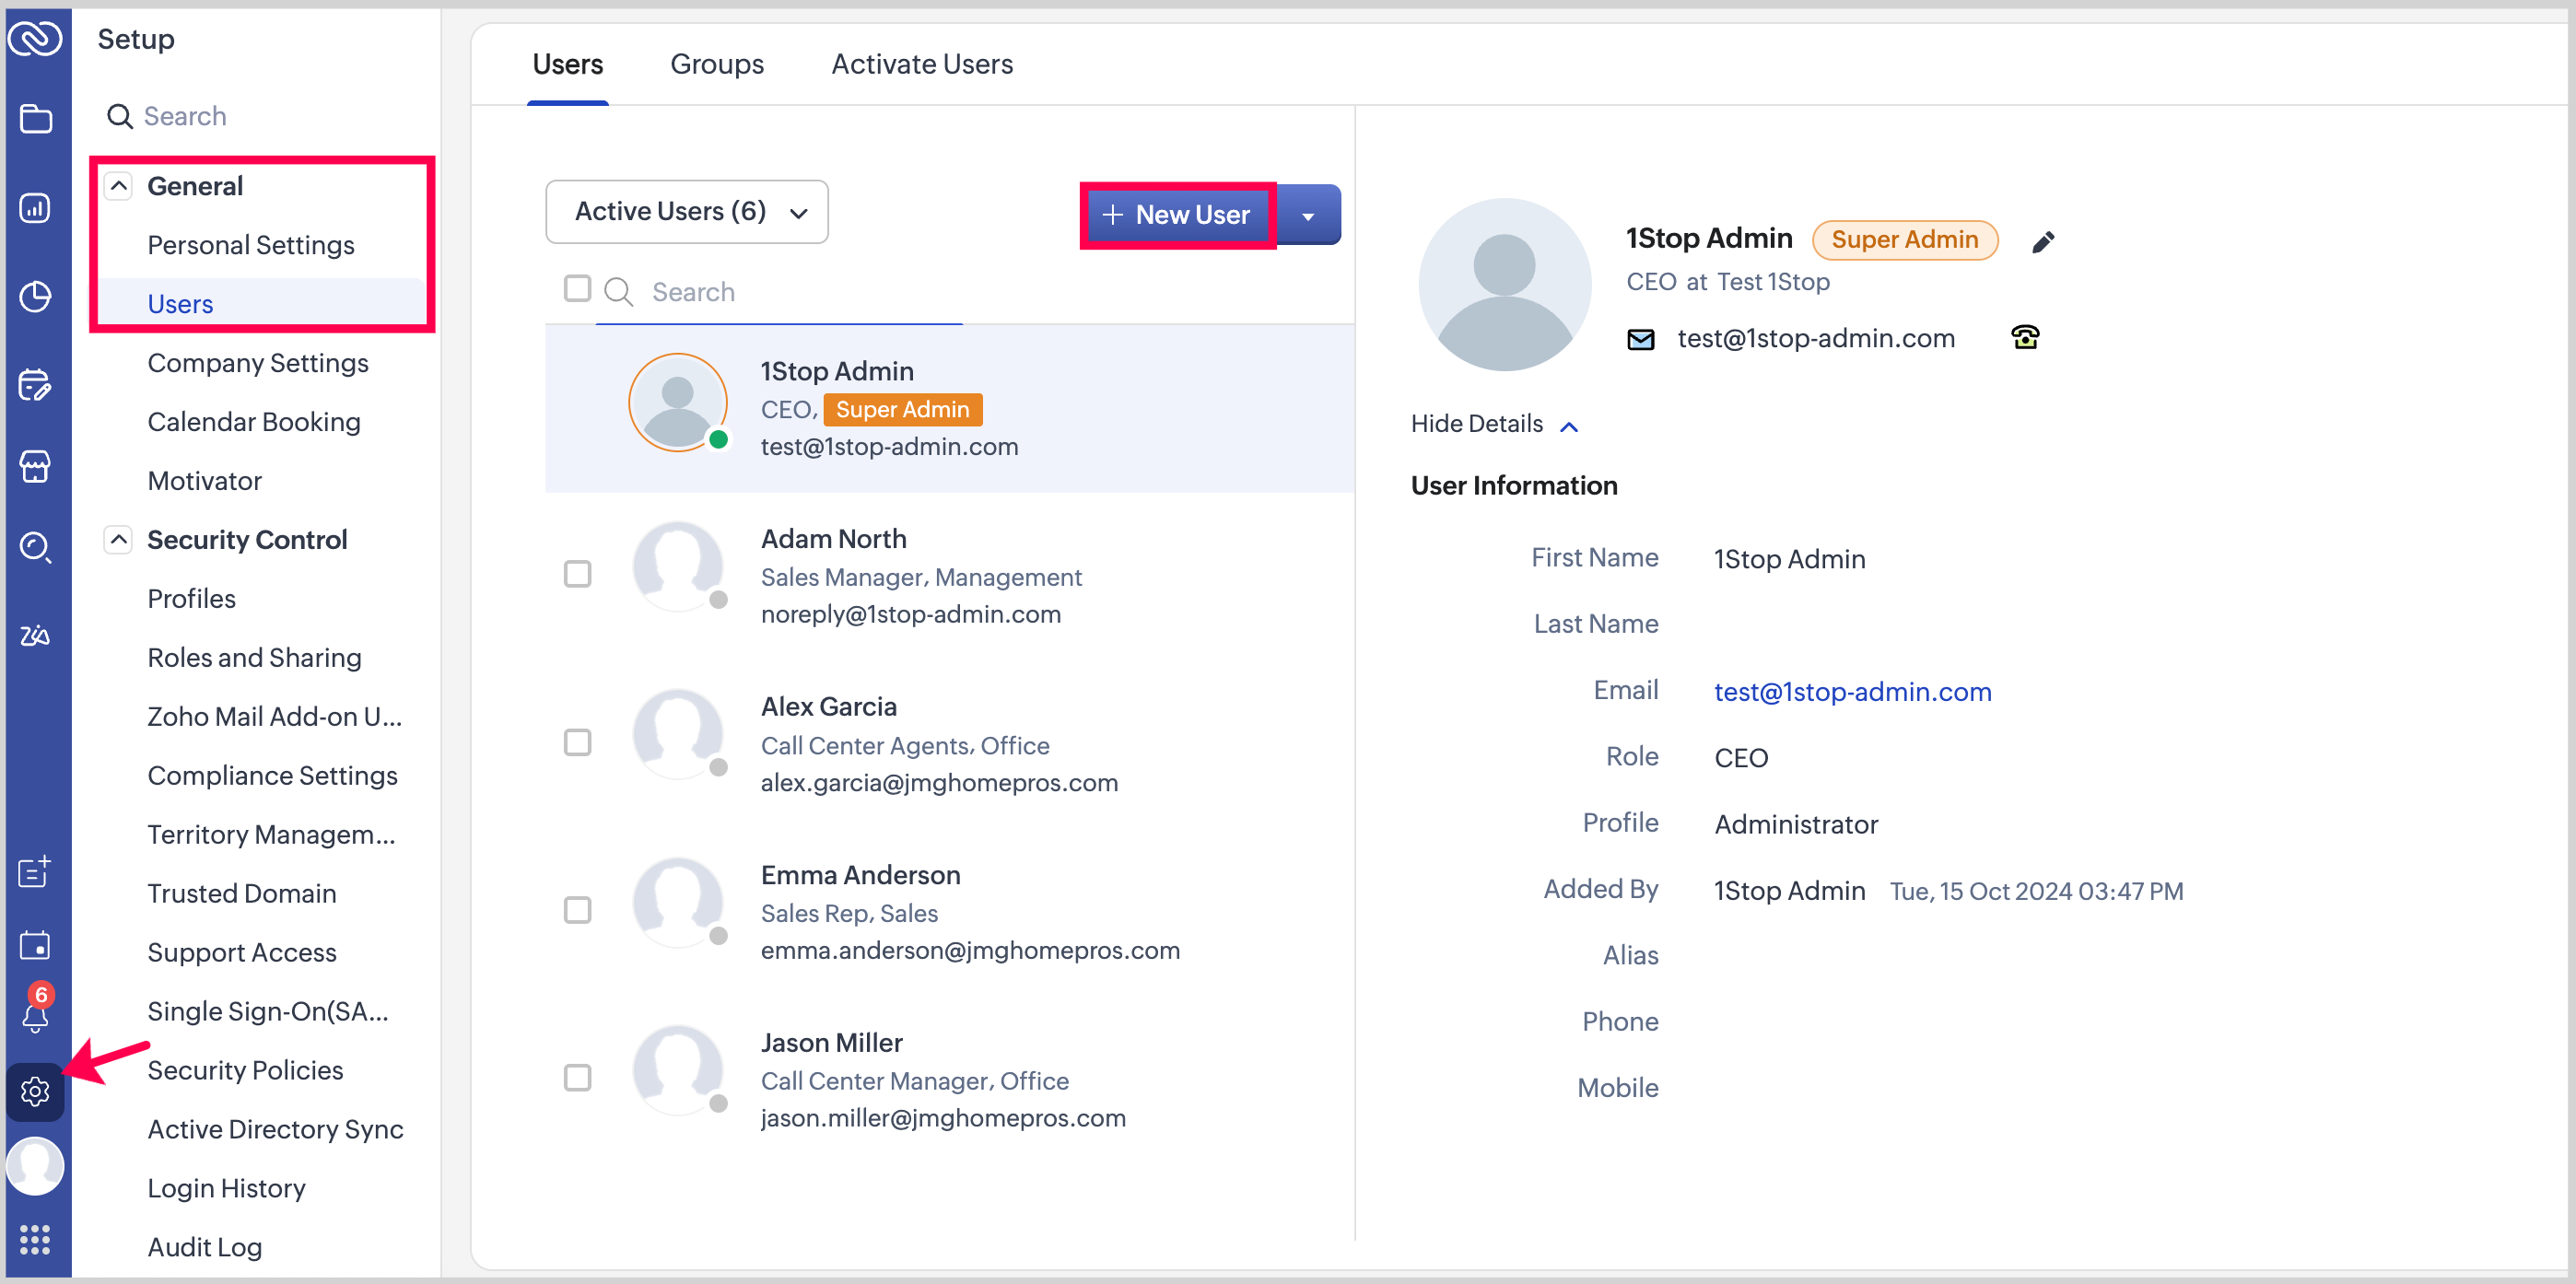Check the box next to Adam North
Viewport: 2576px width, 1284px height.
coord(577,574)
